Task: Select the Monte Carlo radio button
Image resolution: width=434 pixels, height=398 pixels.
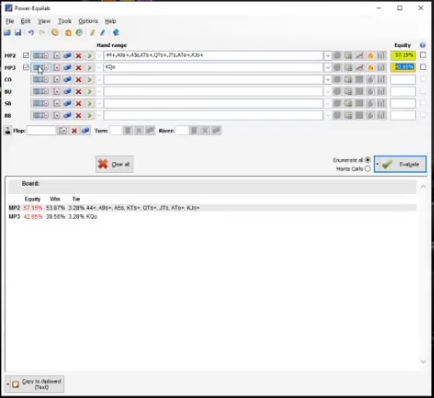Action: coord(368,169)
